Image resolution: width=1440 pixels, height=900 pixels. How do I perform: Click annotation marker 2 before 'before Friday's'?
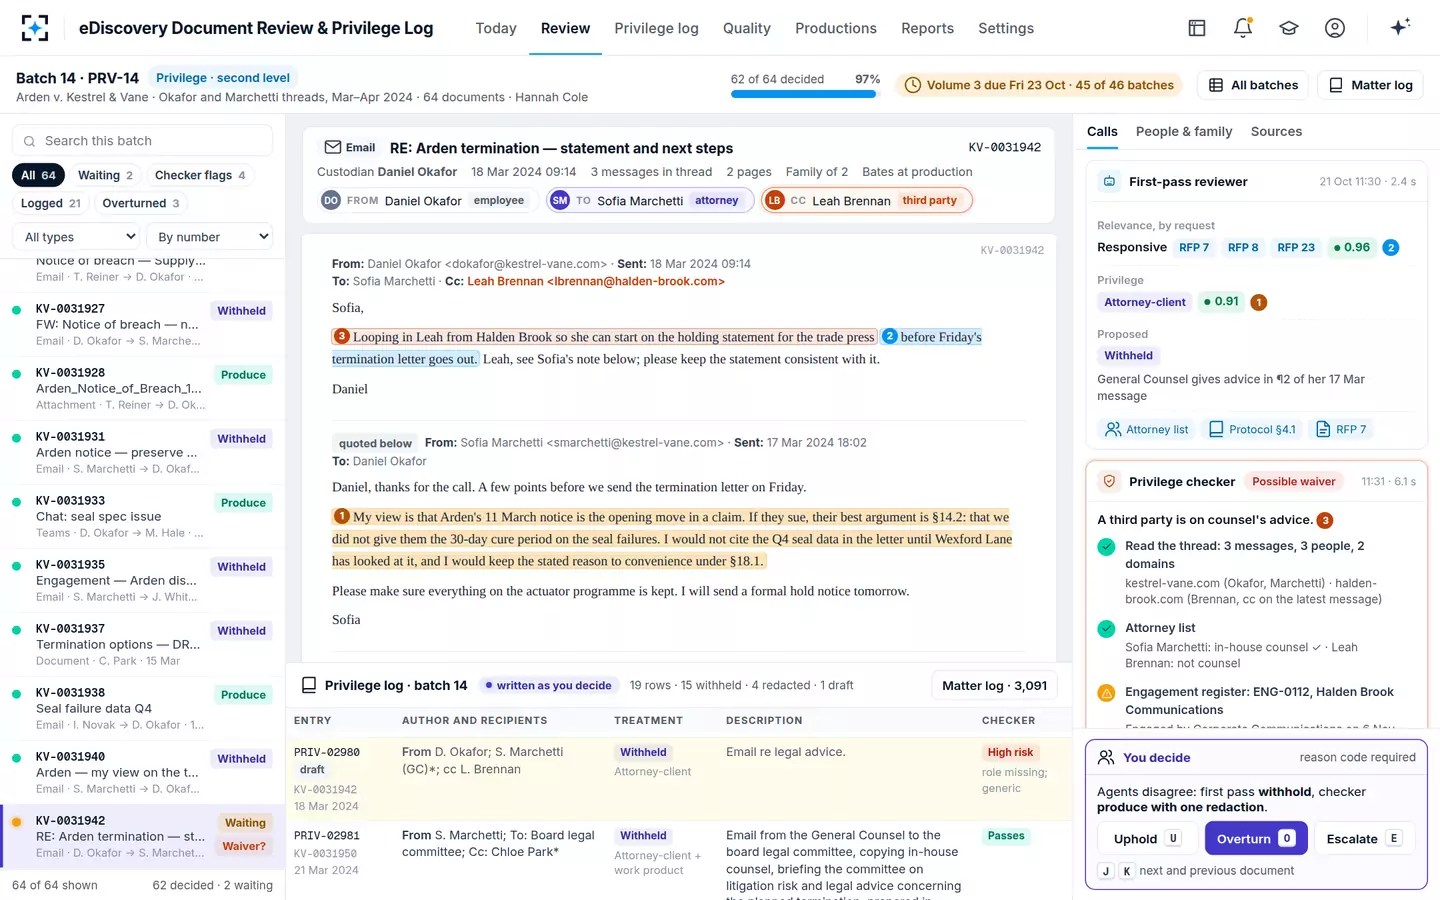point(890,337)
